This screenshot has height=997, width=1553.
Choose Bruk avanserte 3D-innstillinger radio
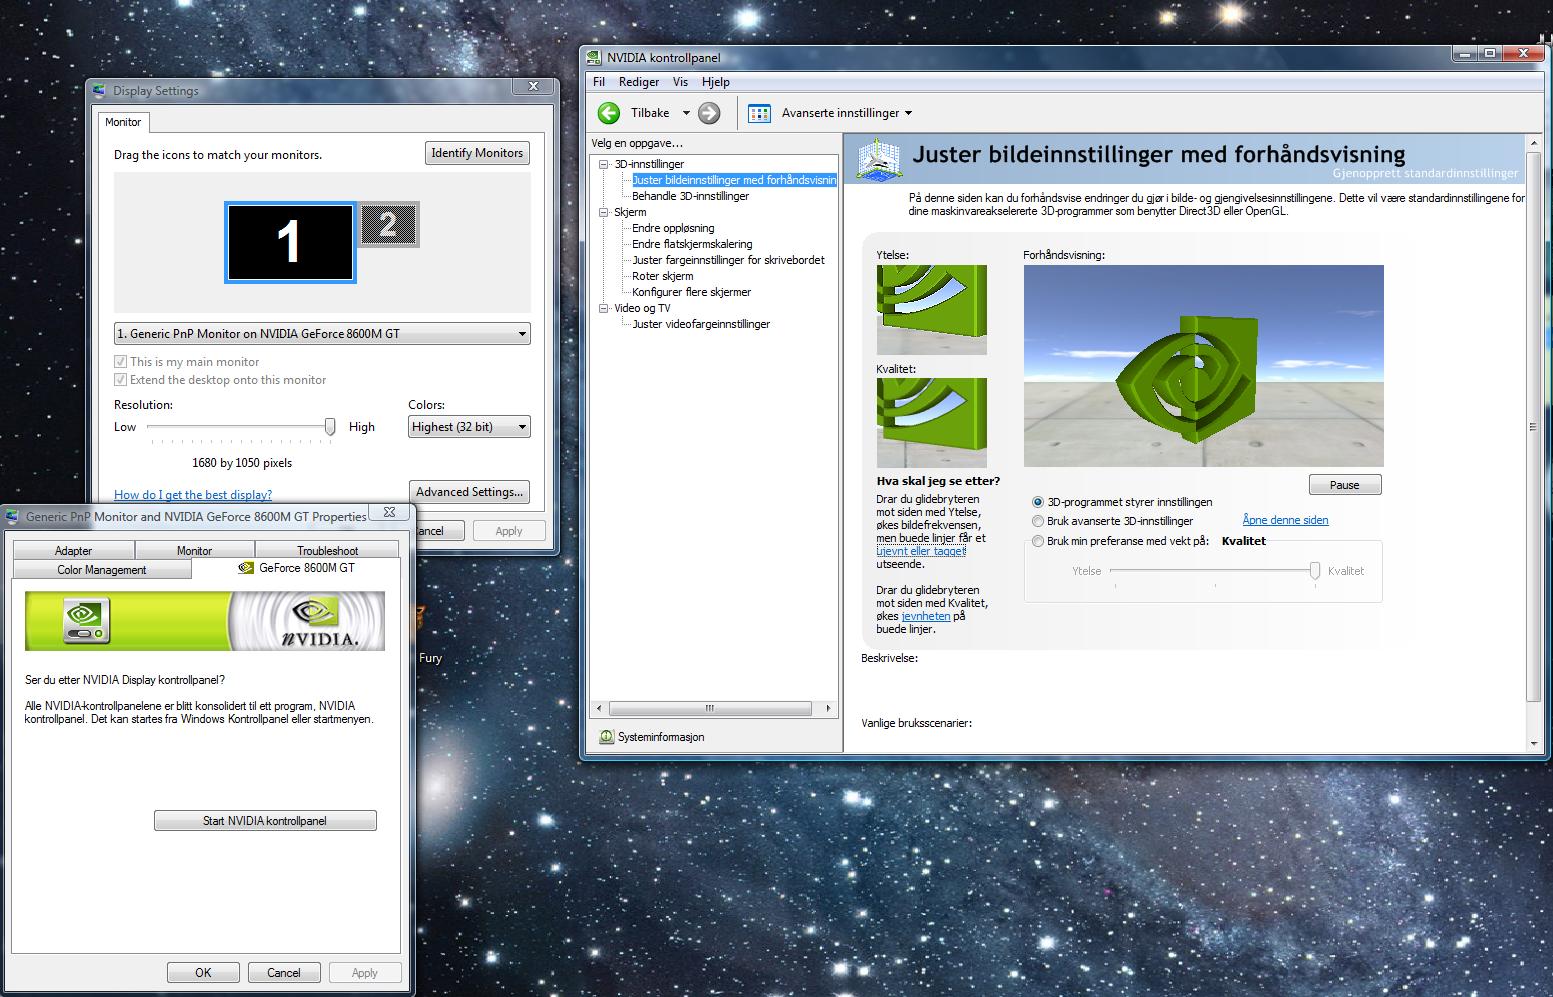(x=1038, y=521)
